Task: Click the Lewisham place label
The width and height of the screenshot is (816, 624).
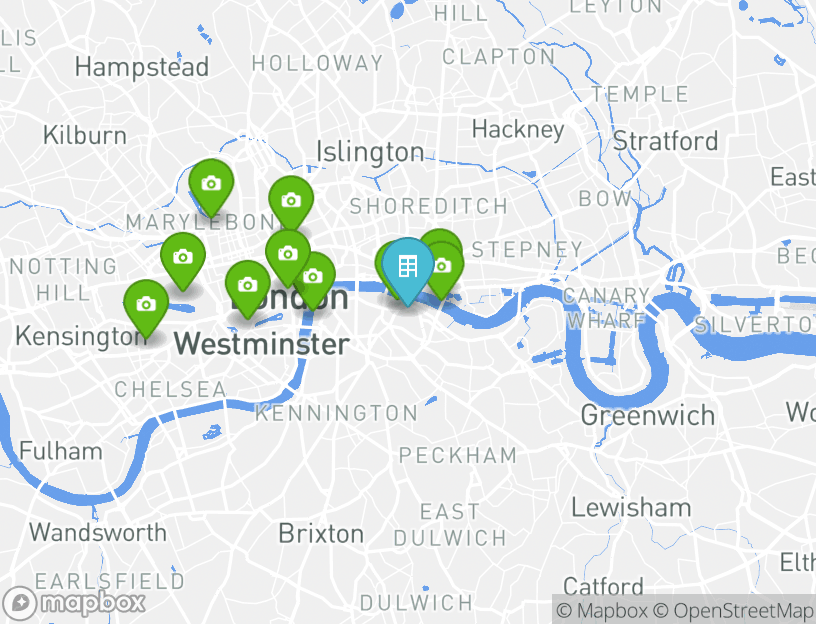Action: (631, 507)
